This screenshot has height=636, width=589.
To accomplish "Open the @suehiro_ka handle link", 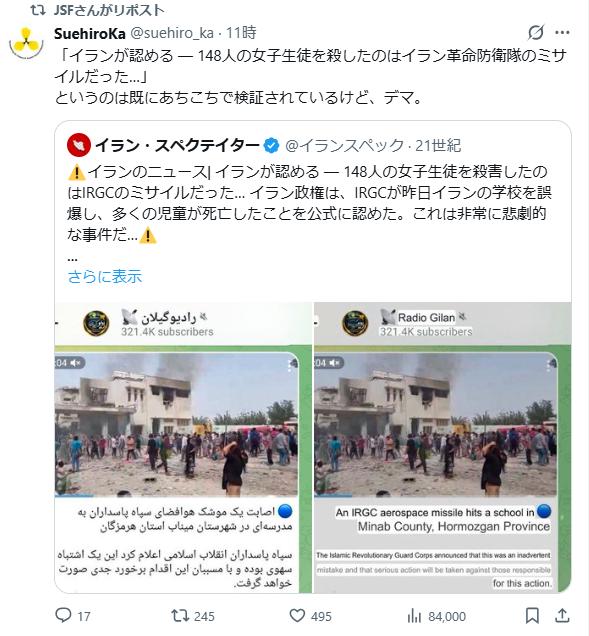I will (171, 33).
